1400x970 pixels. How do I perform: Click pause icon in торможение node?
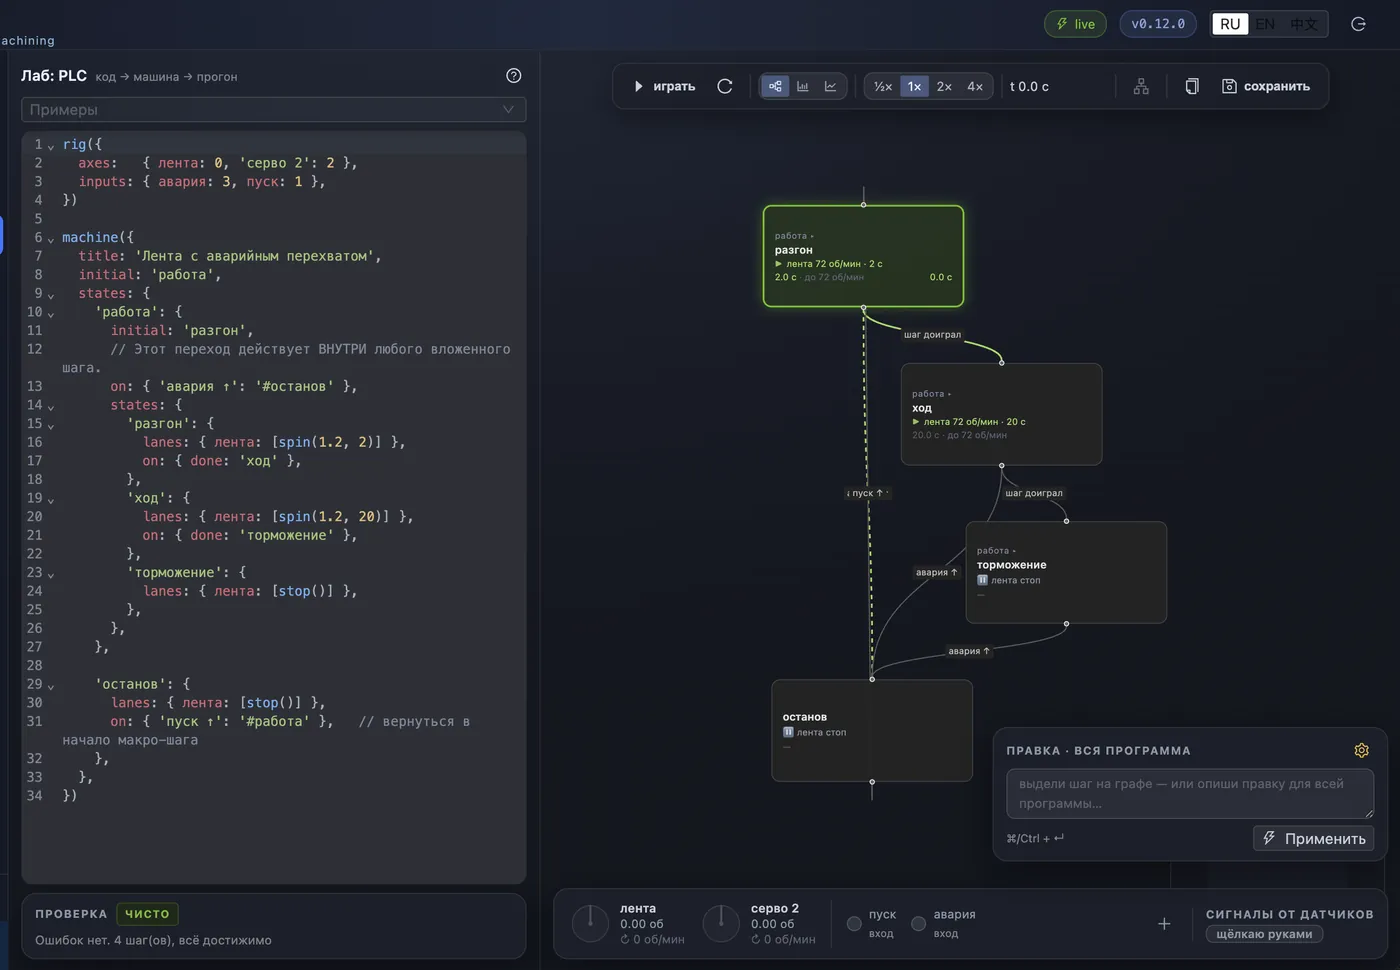(982, 580)
